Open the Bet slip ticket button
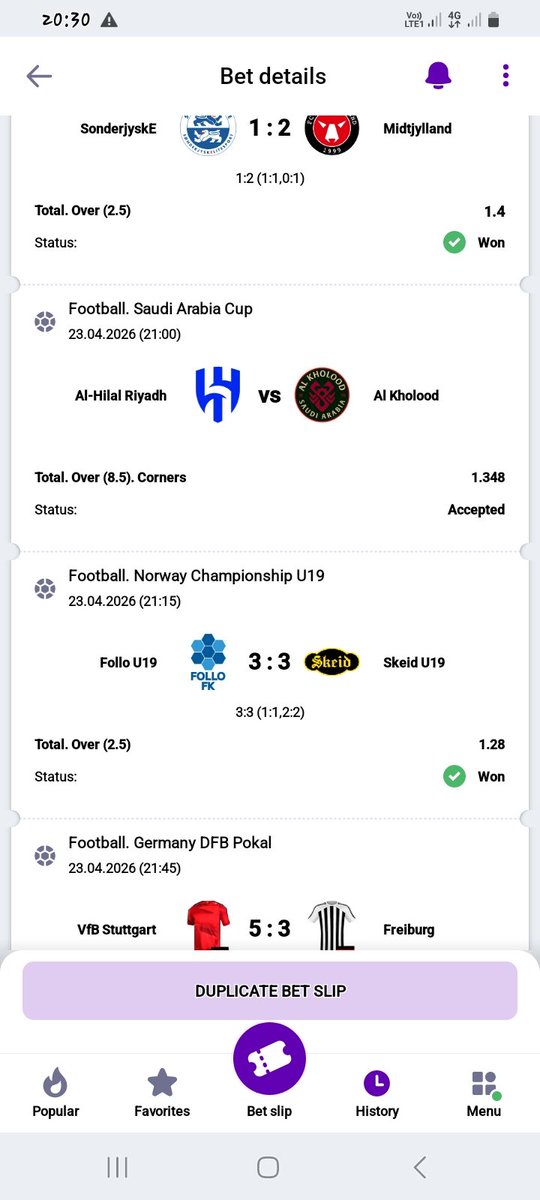540x1200 pixels. pos(270,1060)
